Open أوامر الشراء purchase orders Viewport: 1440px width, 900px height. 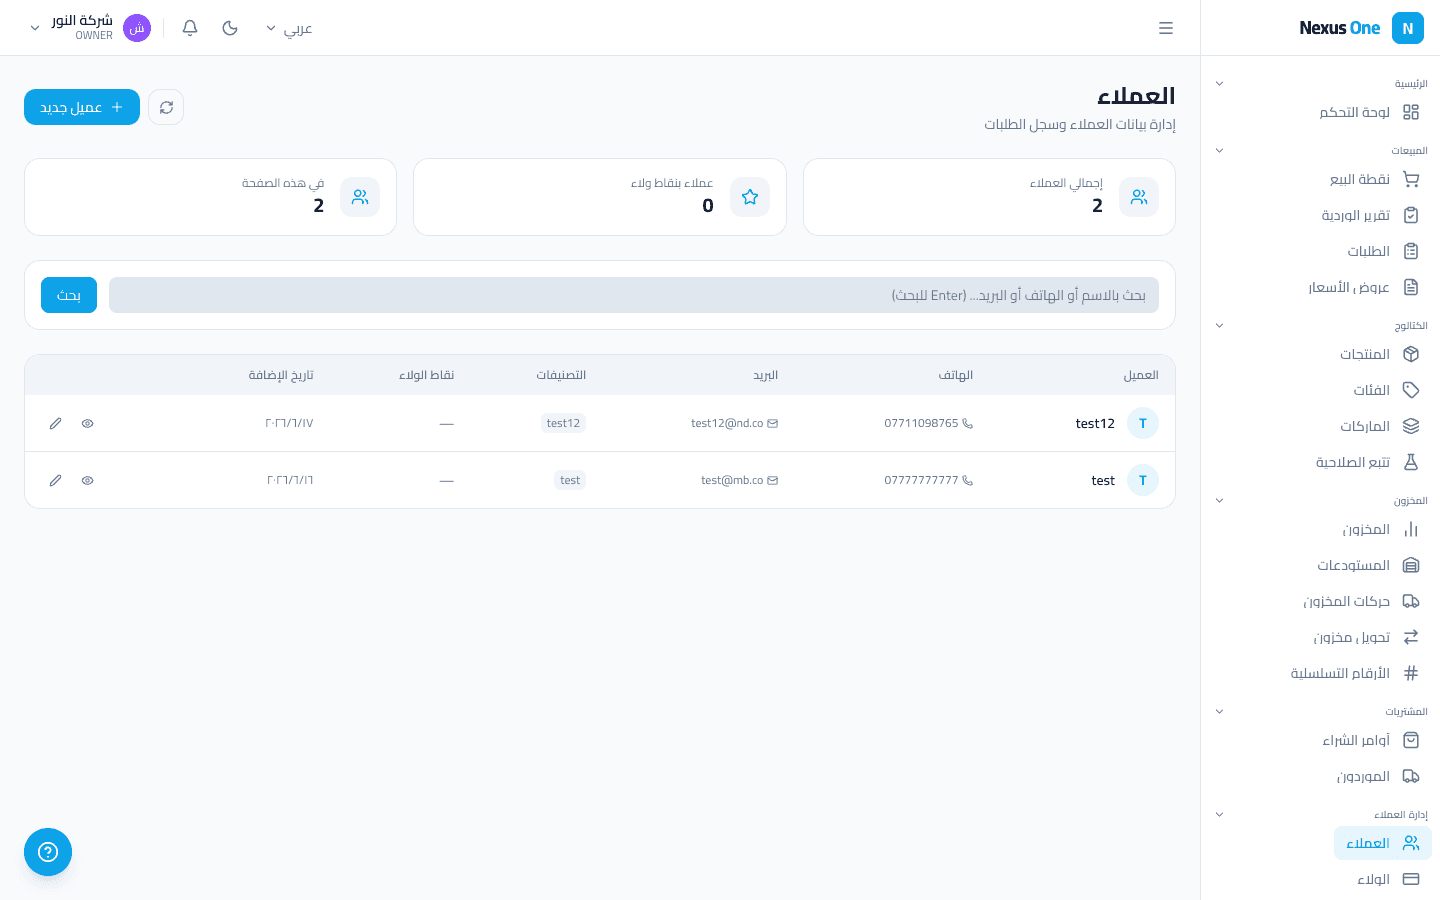click(x=1371, y=740)
